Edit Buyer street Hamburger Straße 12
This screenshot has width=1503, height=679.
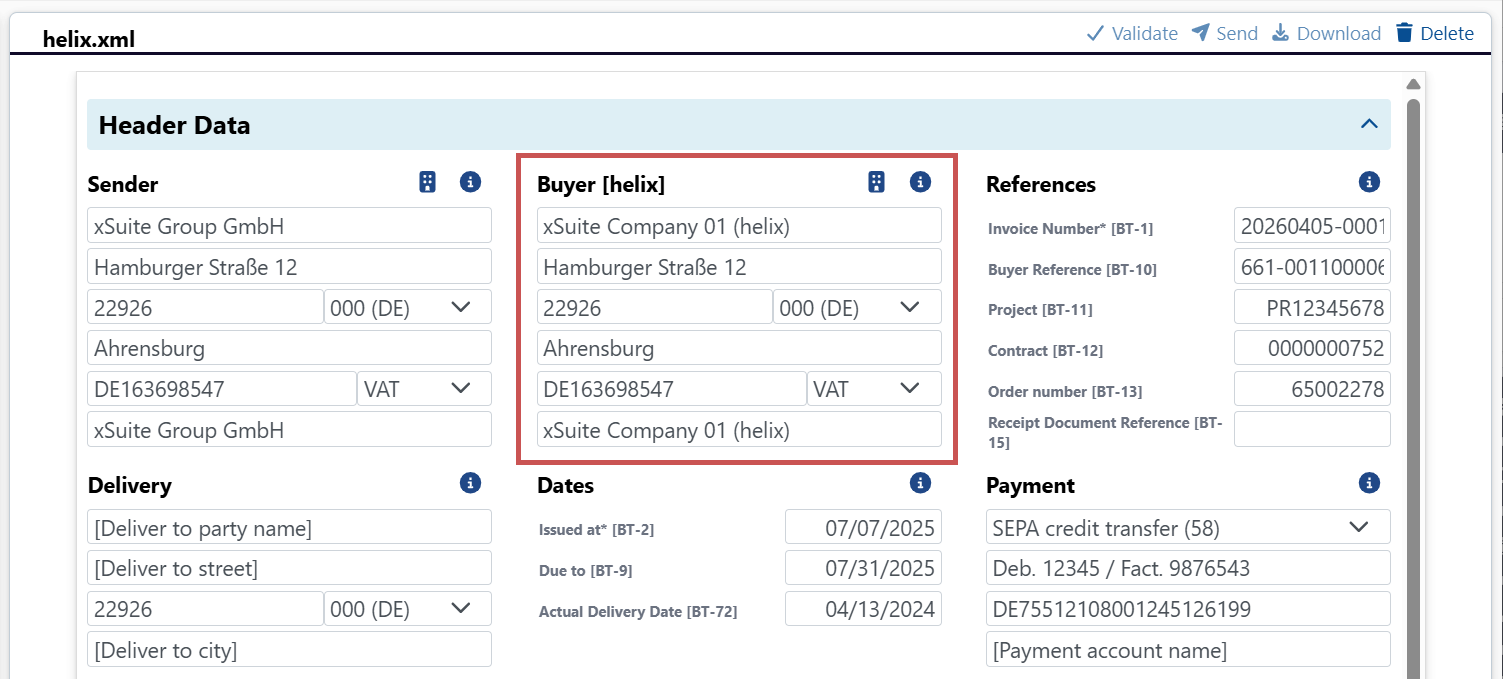(739, 266)
